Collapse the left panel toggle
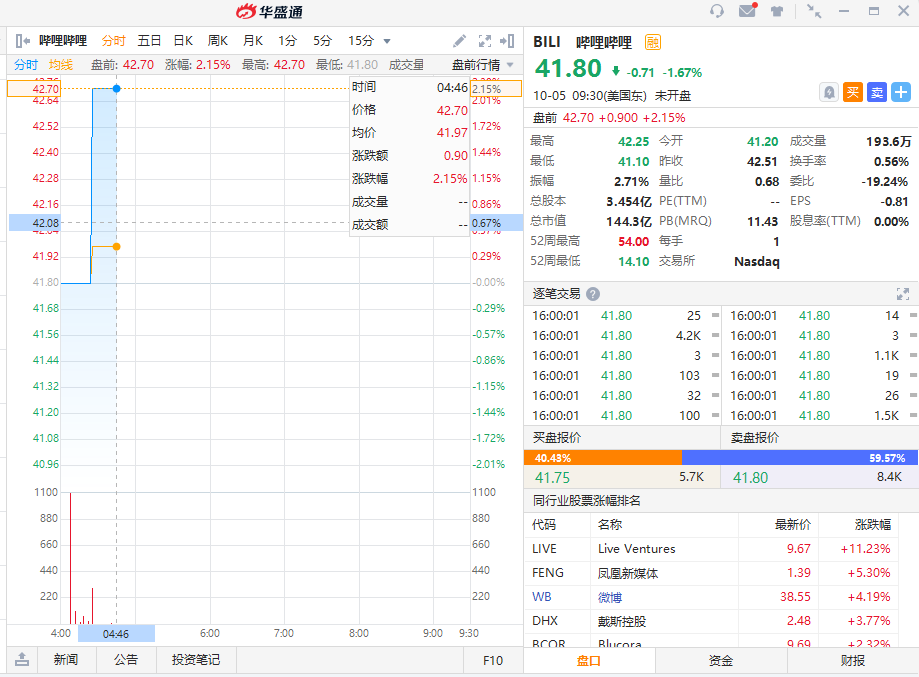 click(x=22, y=41)
